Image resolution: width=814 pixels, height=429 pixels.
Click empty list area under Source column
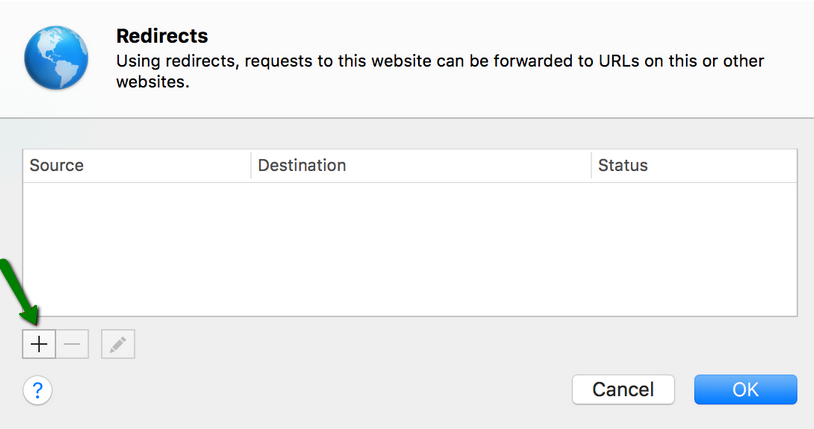point(137,249)
